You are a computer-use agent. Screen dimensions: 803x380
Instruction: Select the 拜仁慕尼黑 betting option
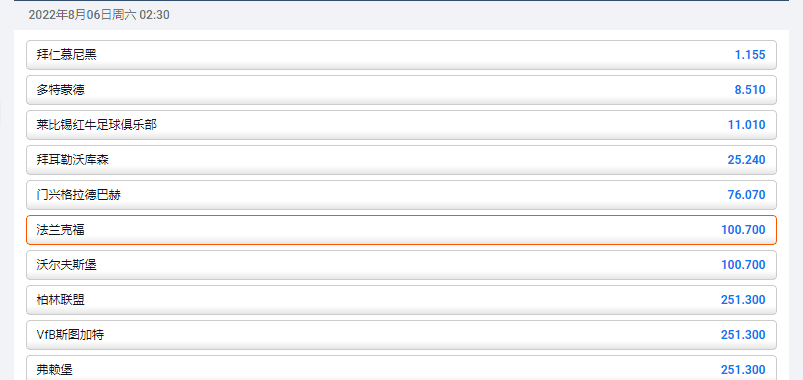coord(402,55)
